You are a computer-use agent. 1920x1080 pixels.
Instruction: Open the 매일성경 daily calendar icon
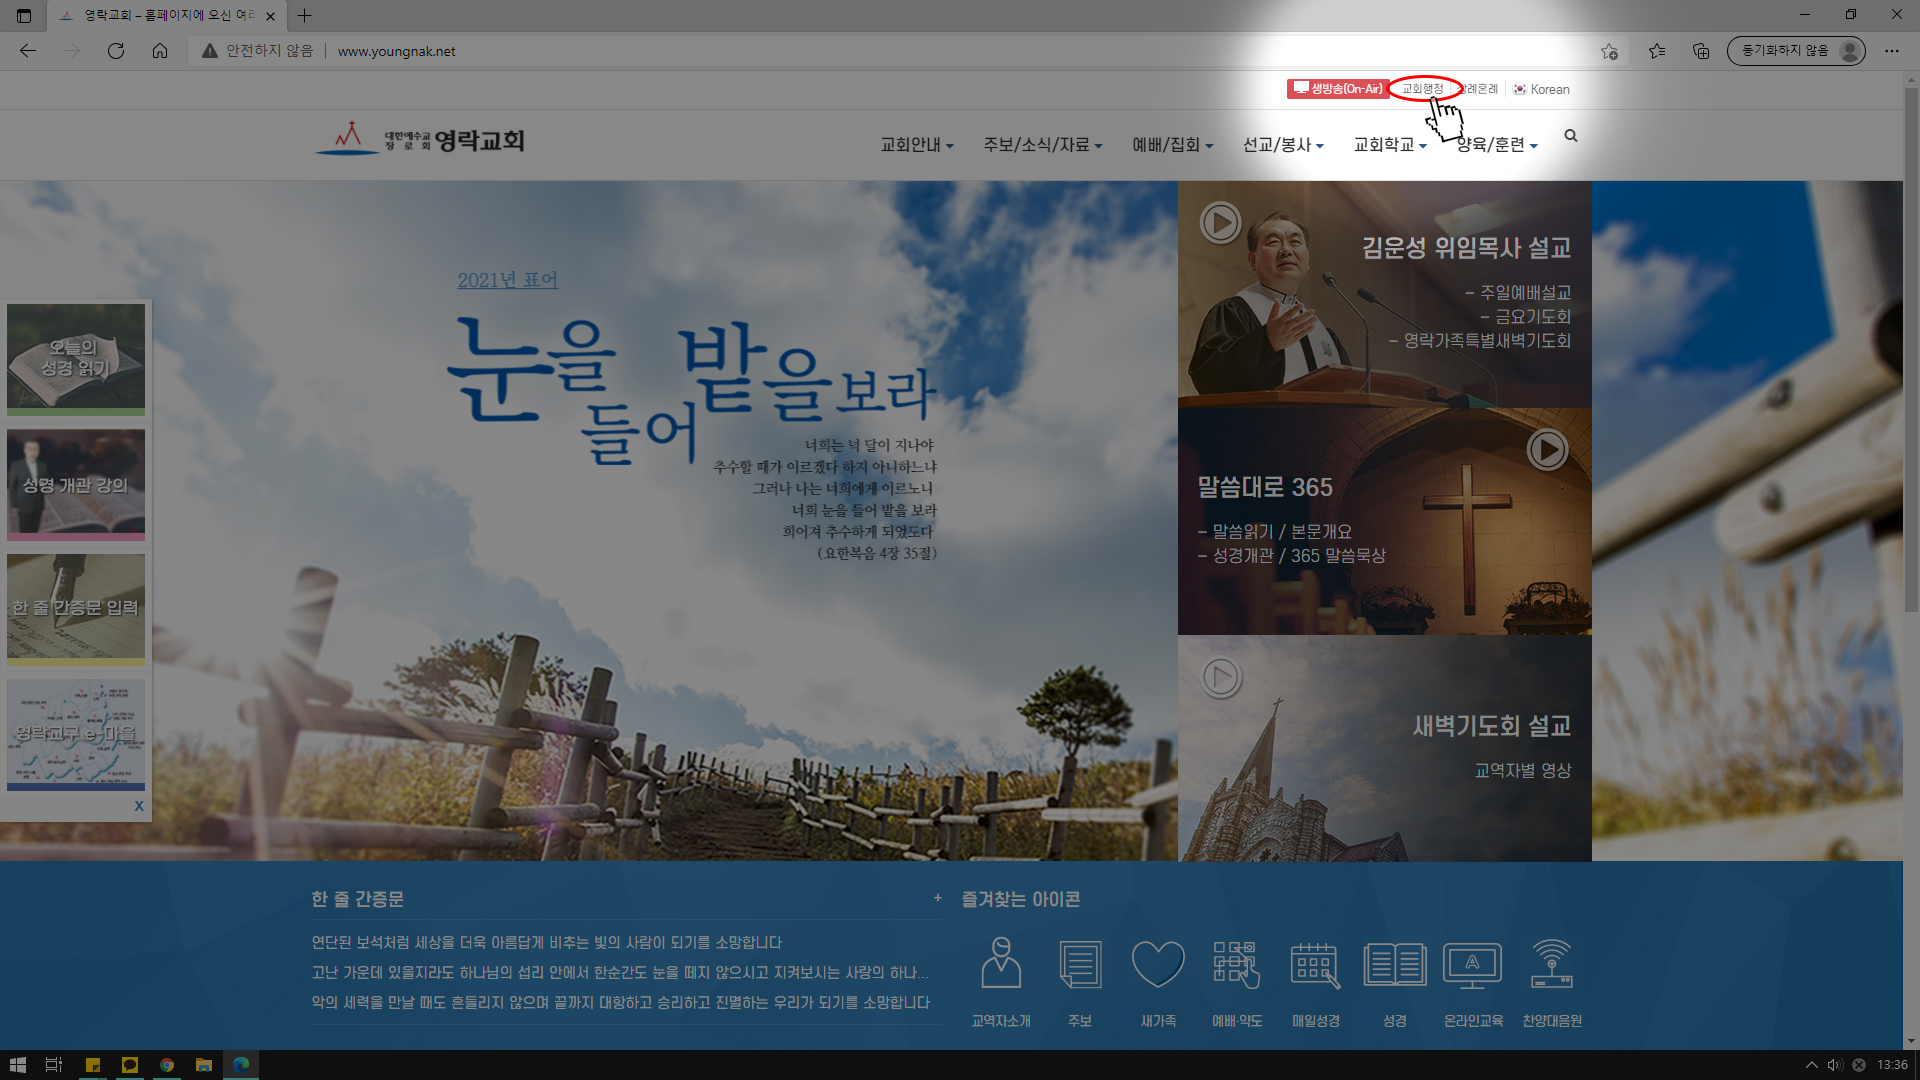click(1316, 963)
